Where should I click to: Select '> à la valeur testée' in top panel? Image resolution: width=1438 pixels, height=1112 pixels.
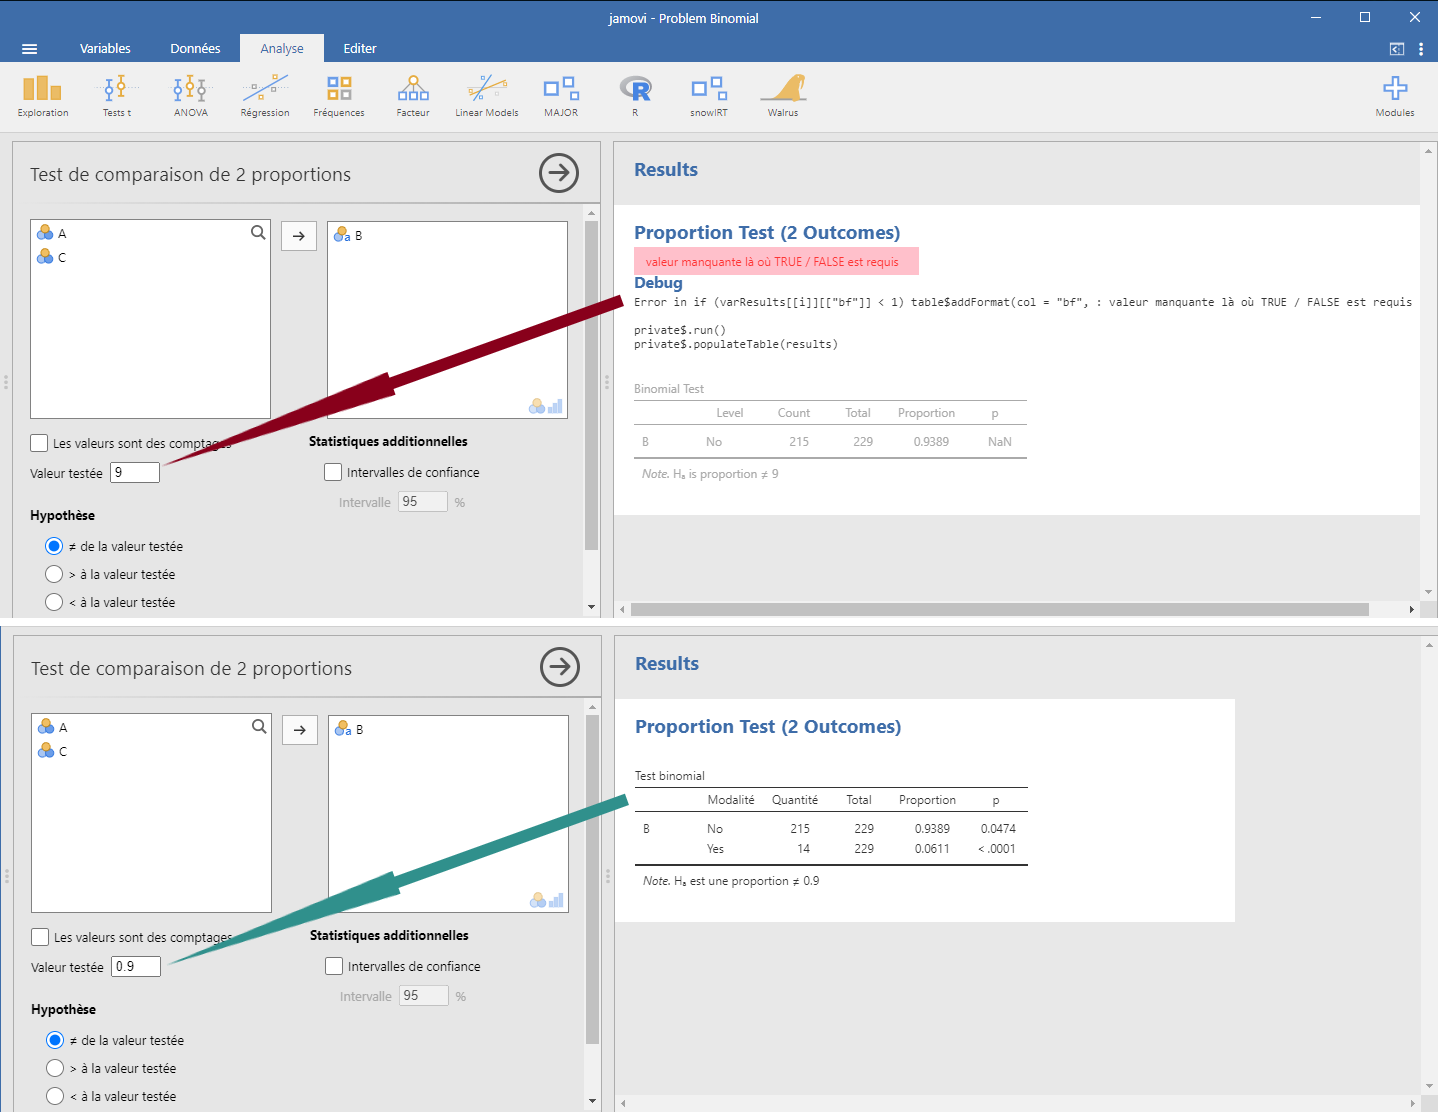coord(55,574)
